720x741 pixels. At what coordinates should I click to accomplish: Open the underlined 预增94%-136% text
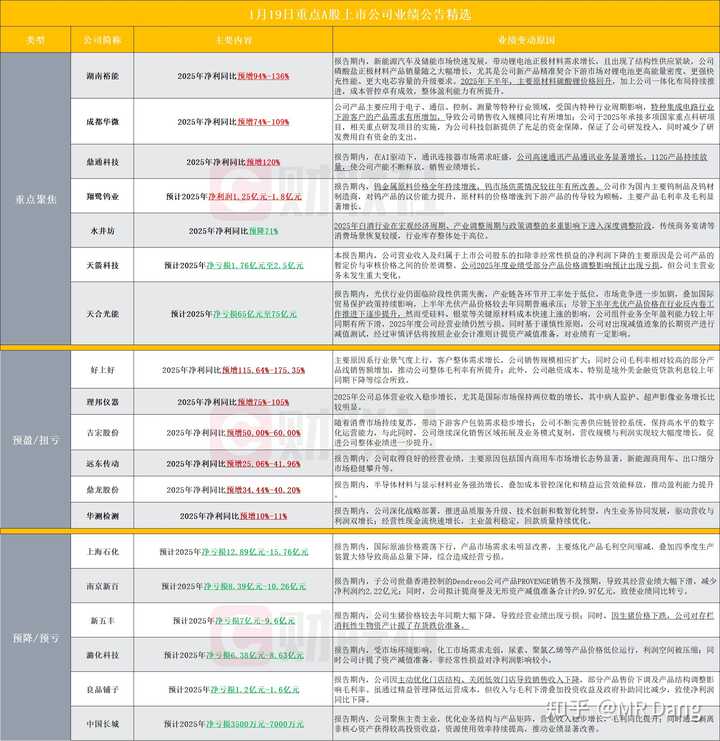pos(264,76)
